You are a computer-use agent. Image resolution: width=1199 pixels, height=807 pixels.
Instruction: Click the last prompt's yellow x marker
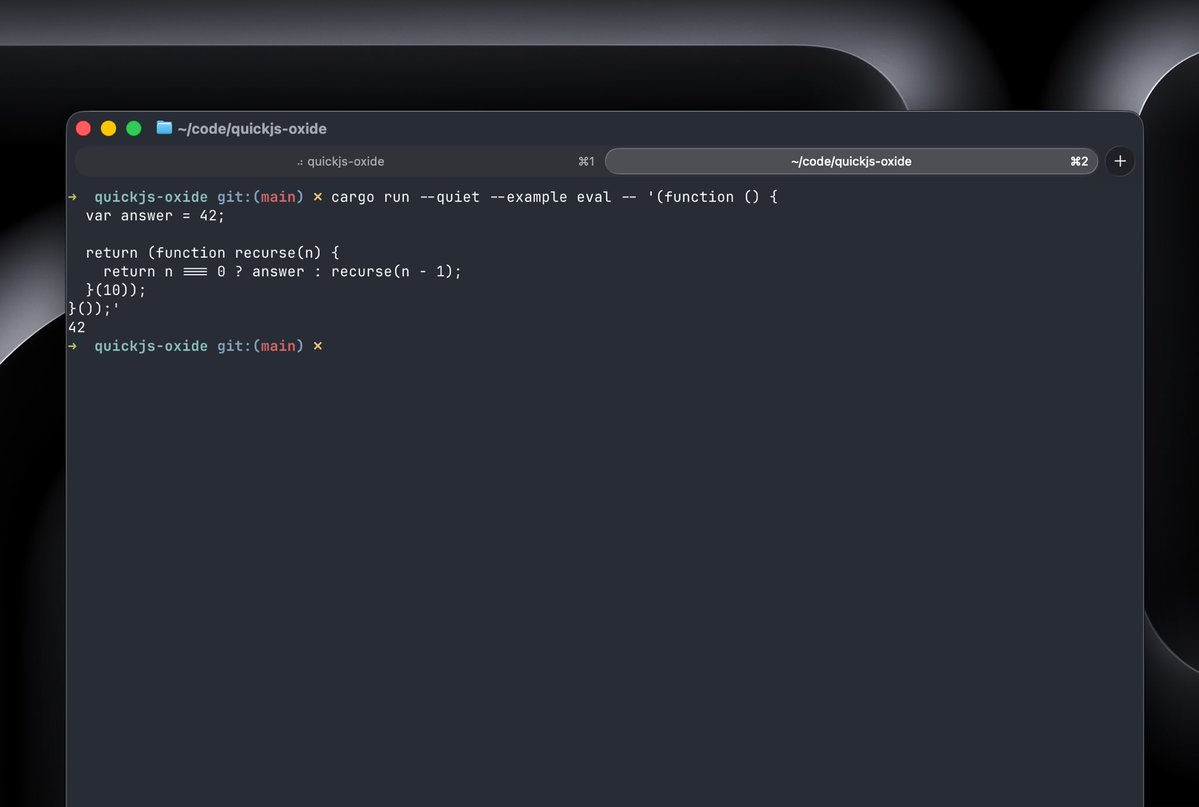pyautogui.click(x=317, y=347)
